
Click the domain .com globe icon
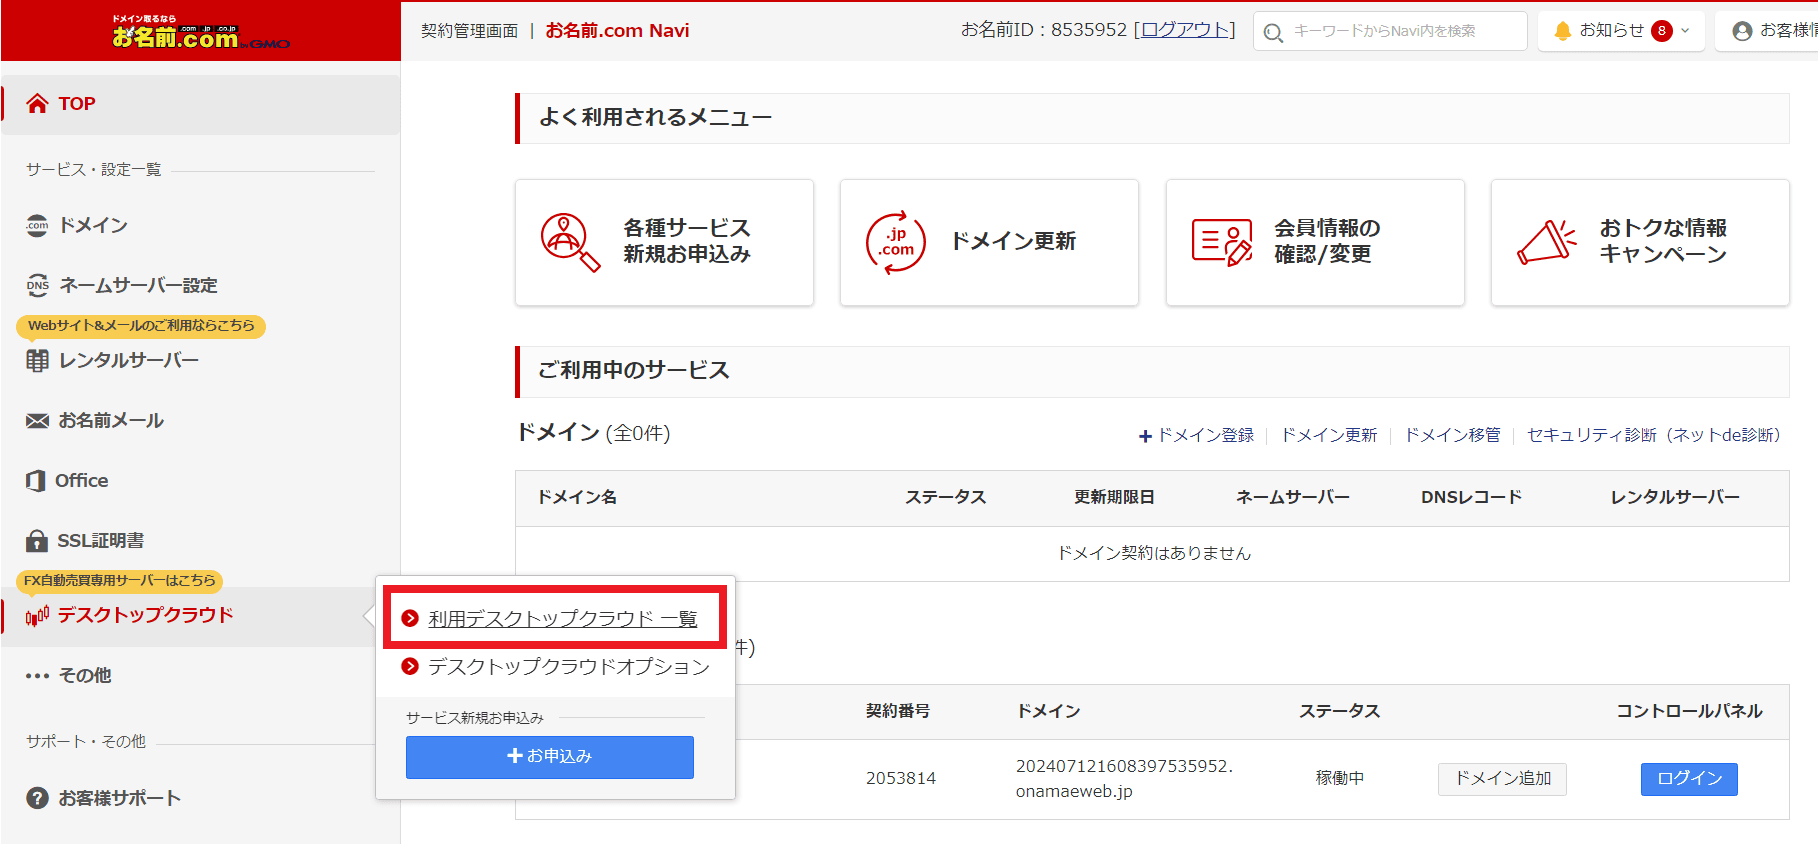click(37, 226)
